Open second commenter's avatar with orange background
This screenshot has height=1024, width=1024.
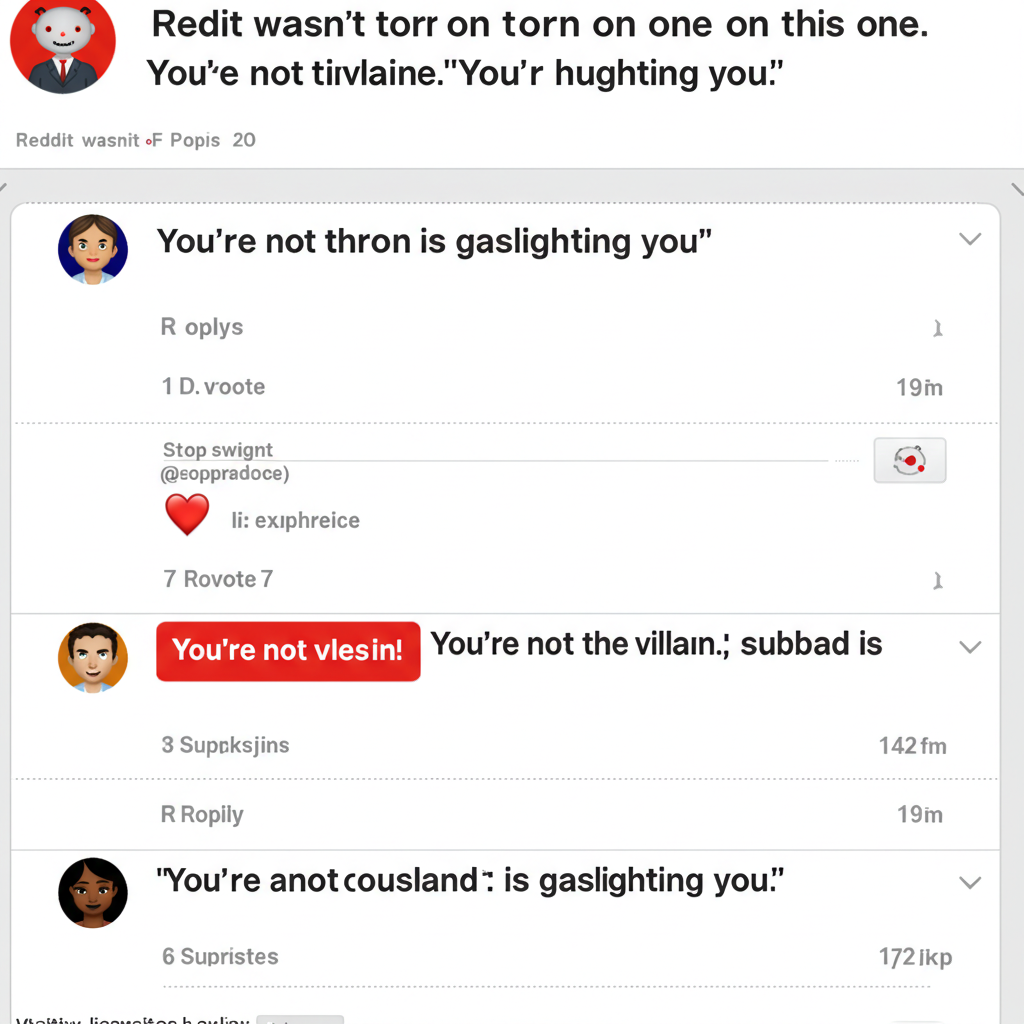93,658
